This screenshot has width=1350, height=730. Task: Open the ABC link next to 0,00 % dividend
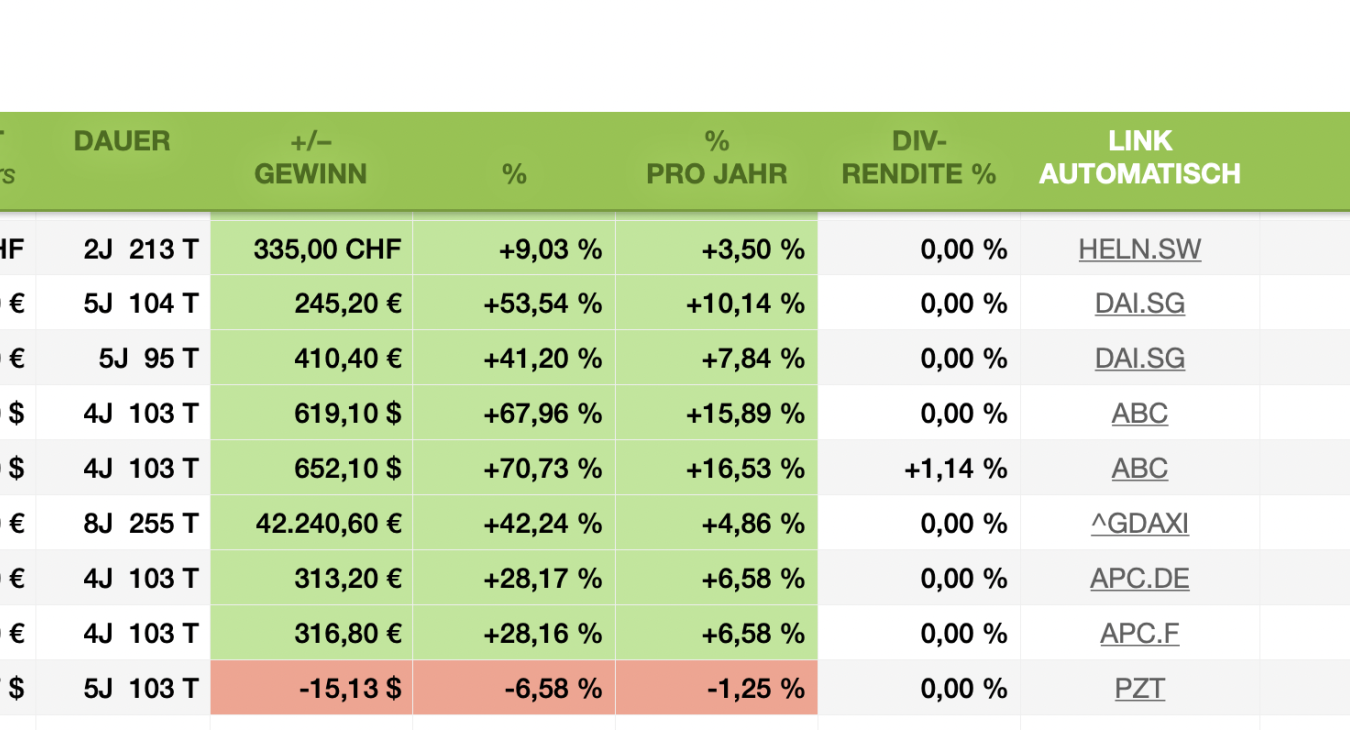click(x=1140, y=413)
